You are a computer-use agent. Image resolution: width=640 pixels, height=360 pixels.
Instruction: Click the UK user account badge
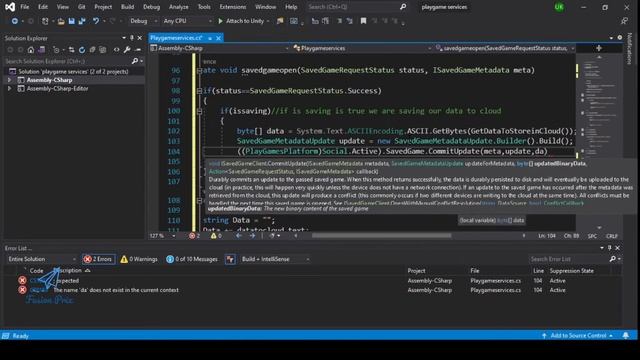click(559, 7)
